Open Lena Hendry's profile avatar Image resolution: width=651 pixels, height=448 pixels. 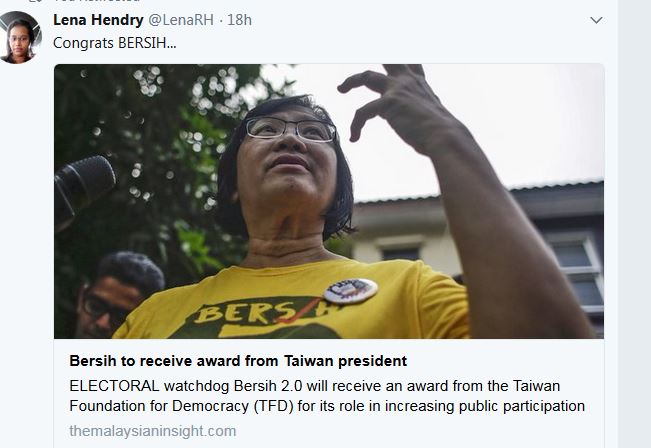(x=19, y=37)
